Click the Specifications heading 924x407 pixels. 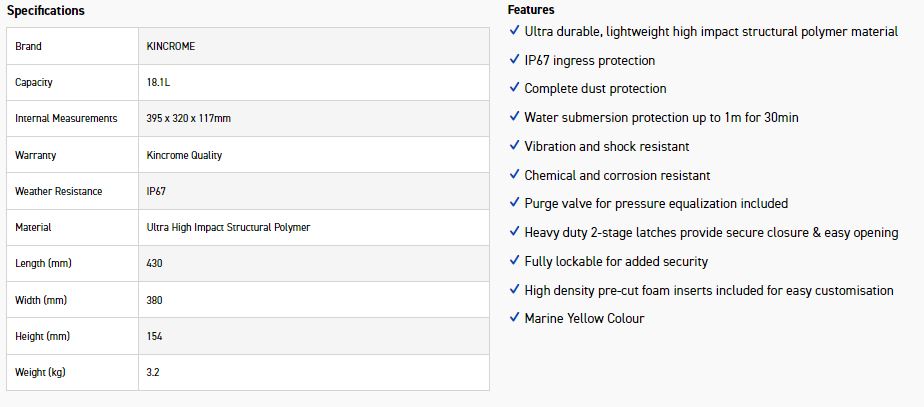tap(46, 11)
